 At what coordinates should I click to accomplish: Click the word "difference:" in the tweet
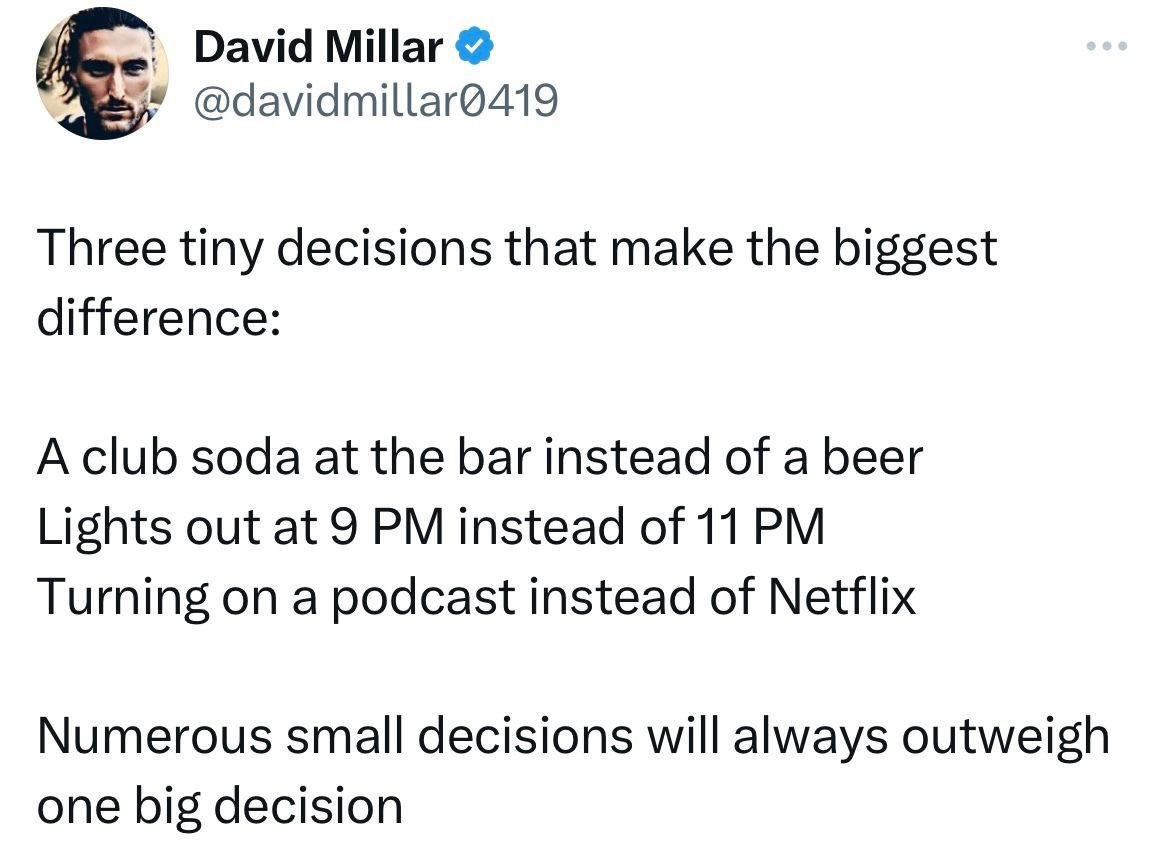[x=159, y=317]
